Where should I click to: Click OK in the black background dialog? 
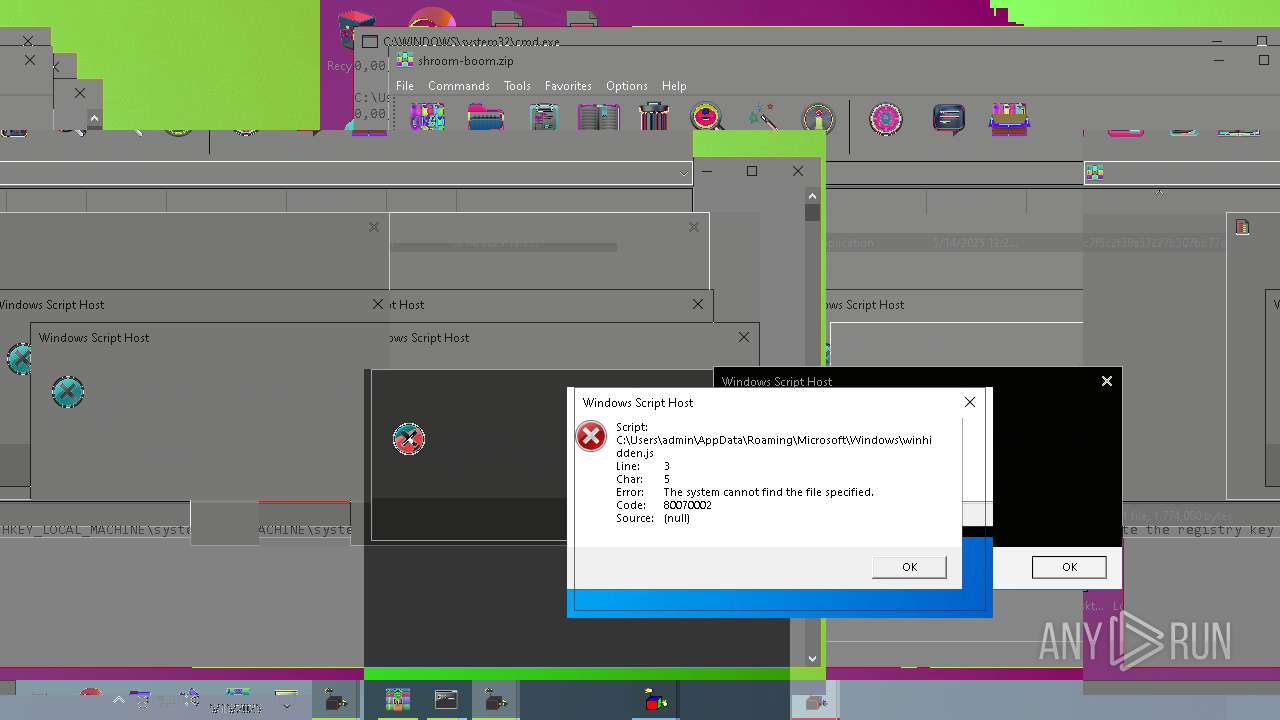click(1069, 567)
